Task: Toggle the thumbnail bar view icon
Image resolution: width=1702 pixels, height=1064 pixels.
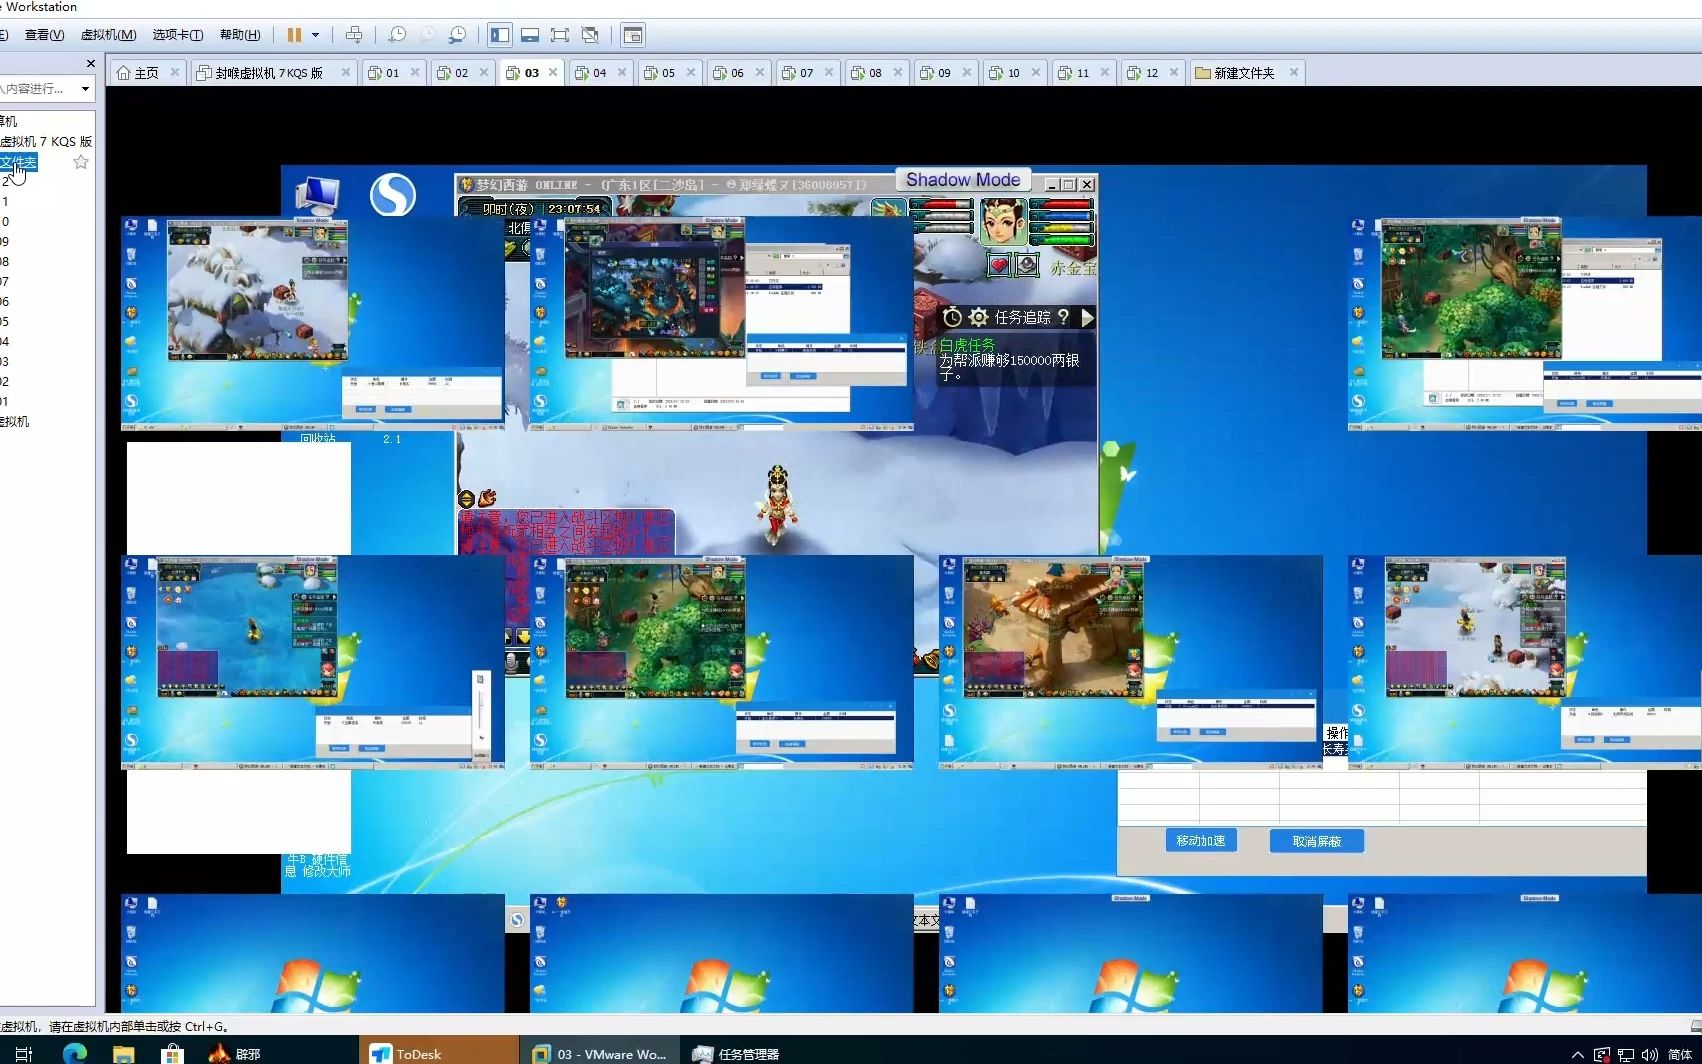Action: point(530,35)
